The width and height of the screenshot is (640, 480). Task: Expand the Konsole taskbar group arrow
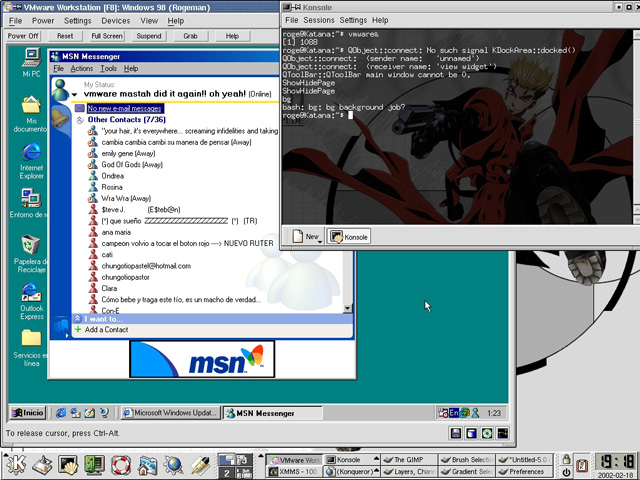point(377,458)
